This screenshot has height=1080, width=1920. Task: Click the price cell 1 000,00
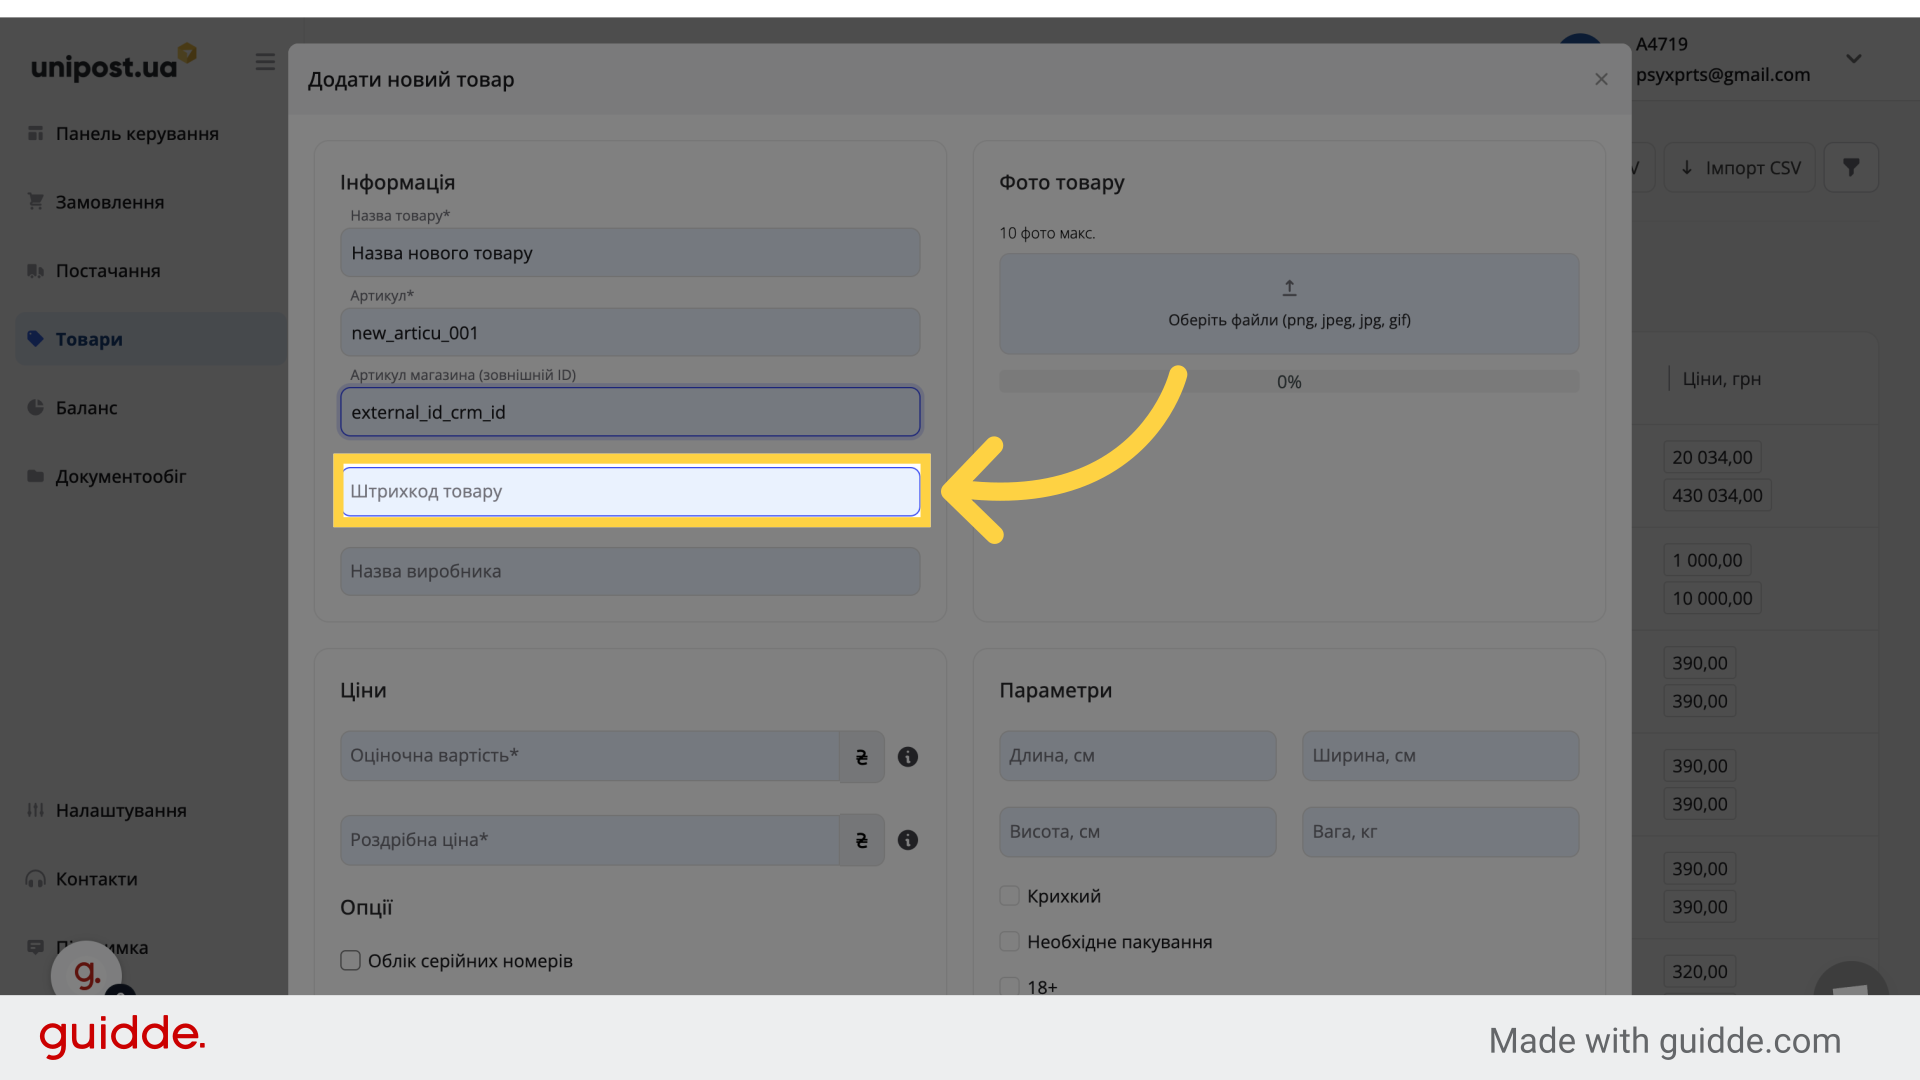pyautogui.click(x=1707, y=560)
